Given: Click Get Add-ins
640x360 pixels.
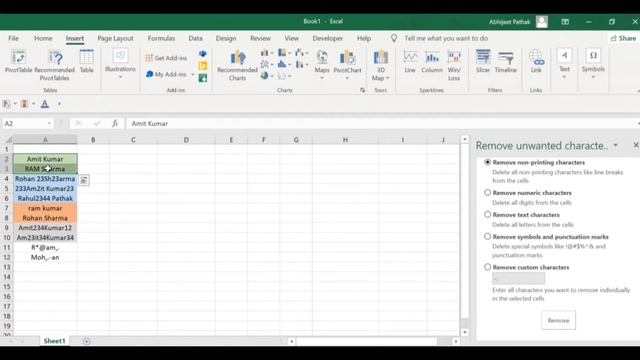Looking at the screenshot, I should pos(166,58).
